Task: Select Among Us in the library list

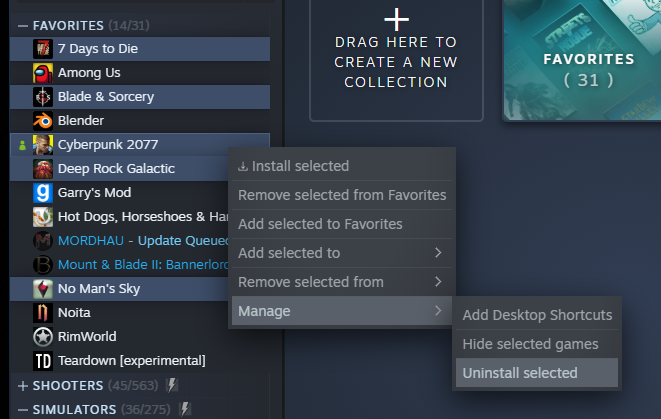Action: click(x=140, y=73)
